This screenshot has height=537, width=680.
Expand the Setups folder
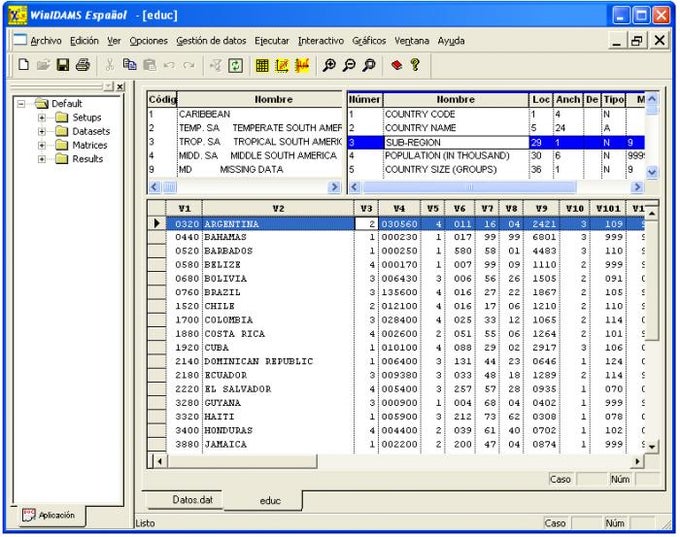[42, 118]
